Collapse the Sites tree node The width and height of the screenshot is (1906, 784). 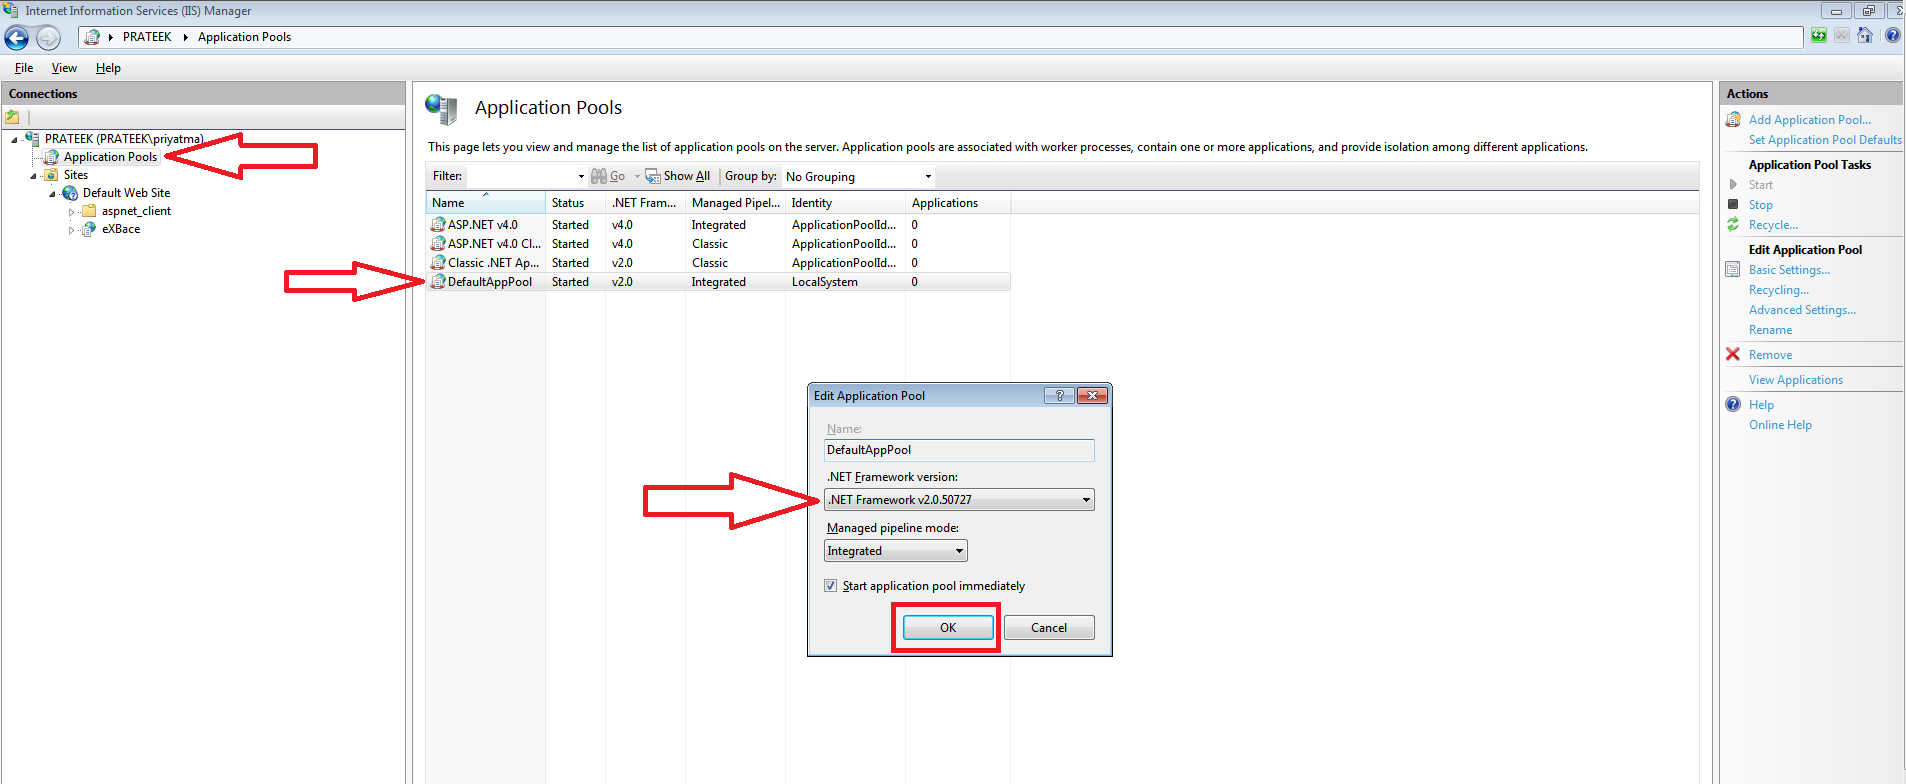tap(33, 176)
